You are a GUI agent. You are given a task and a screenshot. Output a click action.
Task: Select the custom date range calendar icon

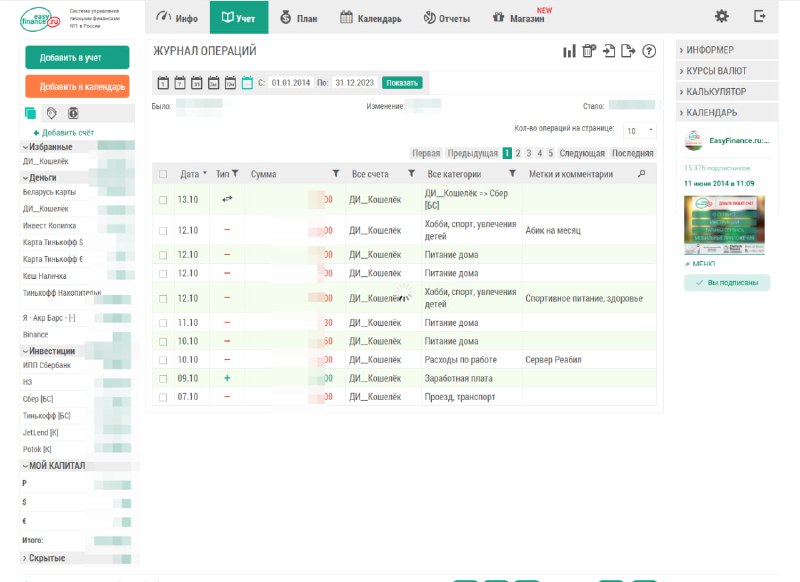(x=247, y=83)
